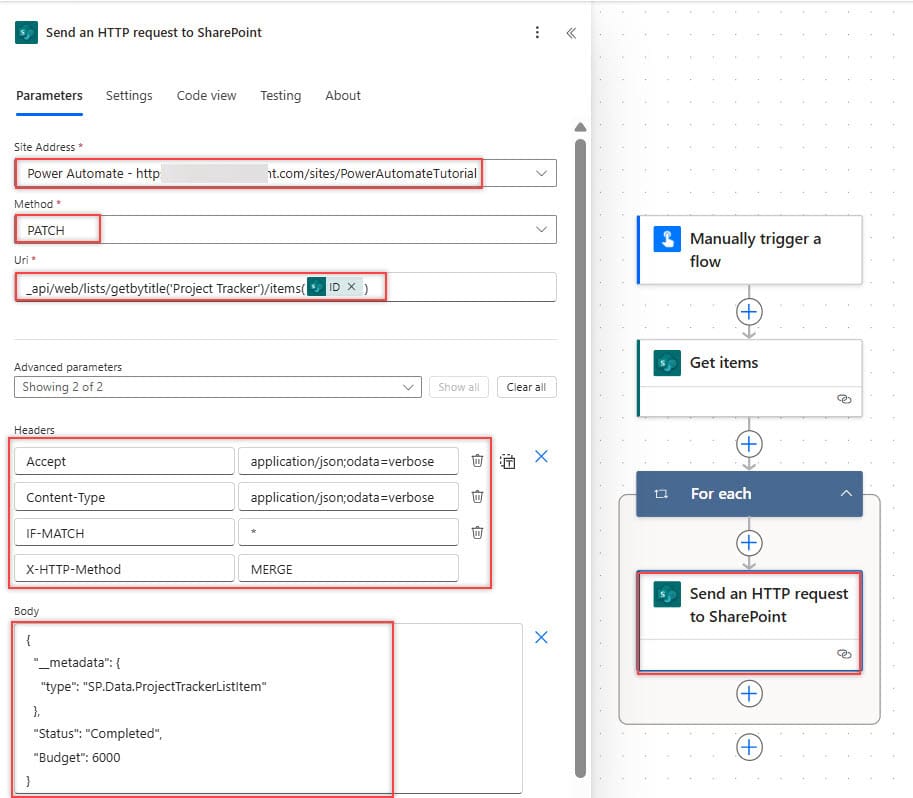Click the Content-Type header key field

[125, 497]
